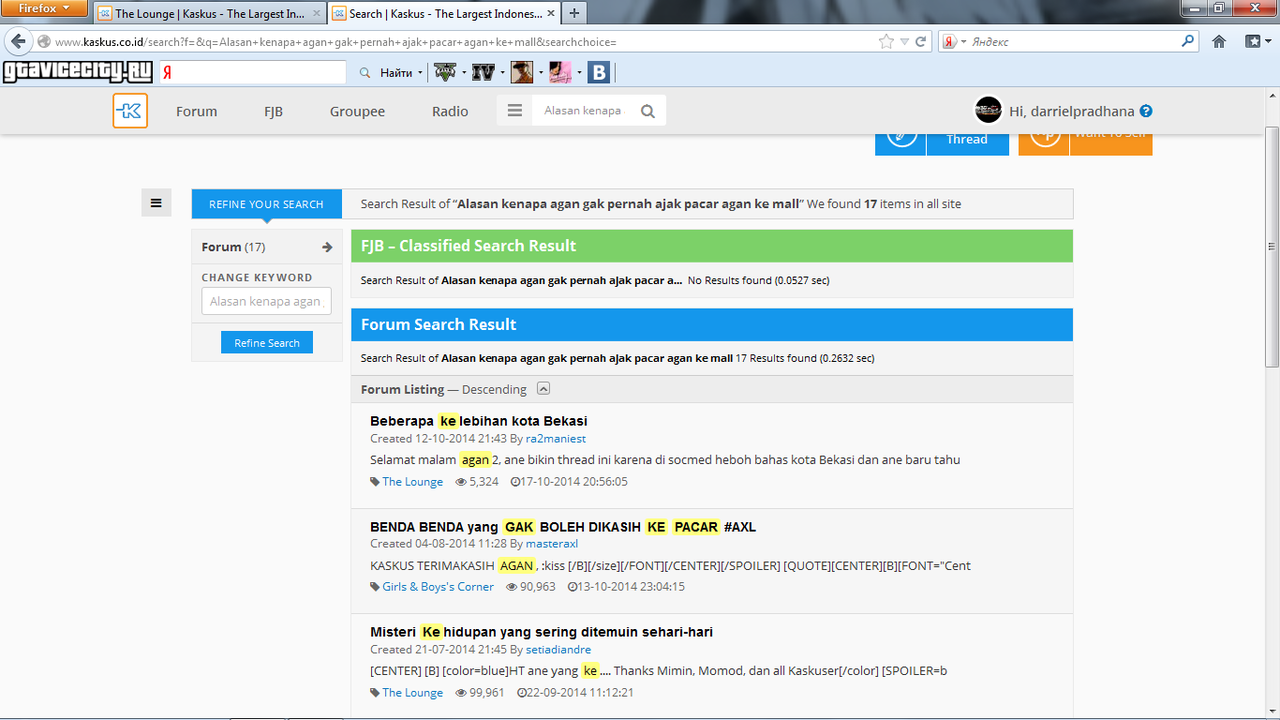Open the bookmarks menu icon
1280x720 pixels.
pos(1254,42)
